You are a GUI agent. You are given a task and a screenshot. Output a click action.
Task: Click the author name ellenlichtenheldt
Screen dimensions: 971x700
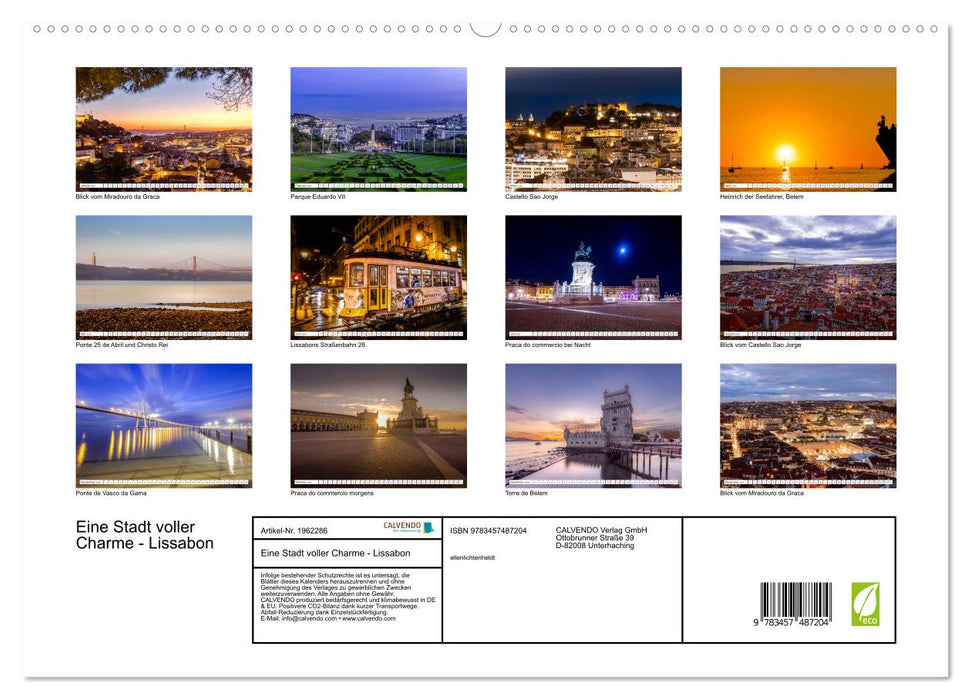pos(472,557)
